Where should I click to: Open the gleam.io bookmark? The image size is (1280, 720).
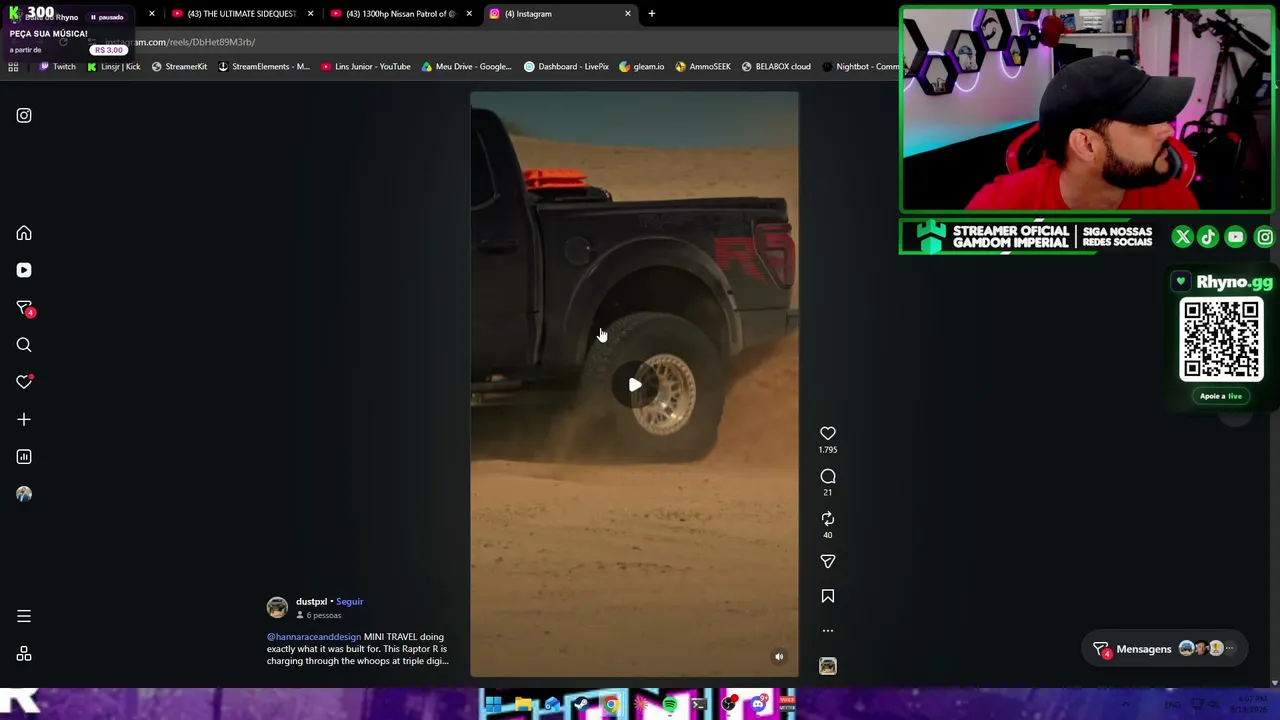click(642, 67)
